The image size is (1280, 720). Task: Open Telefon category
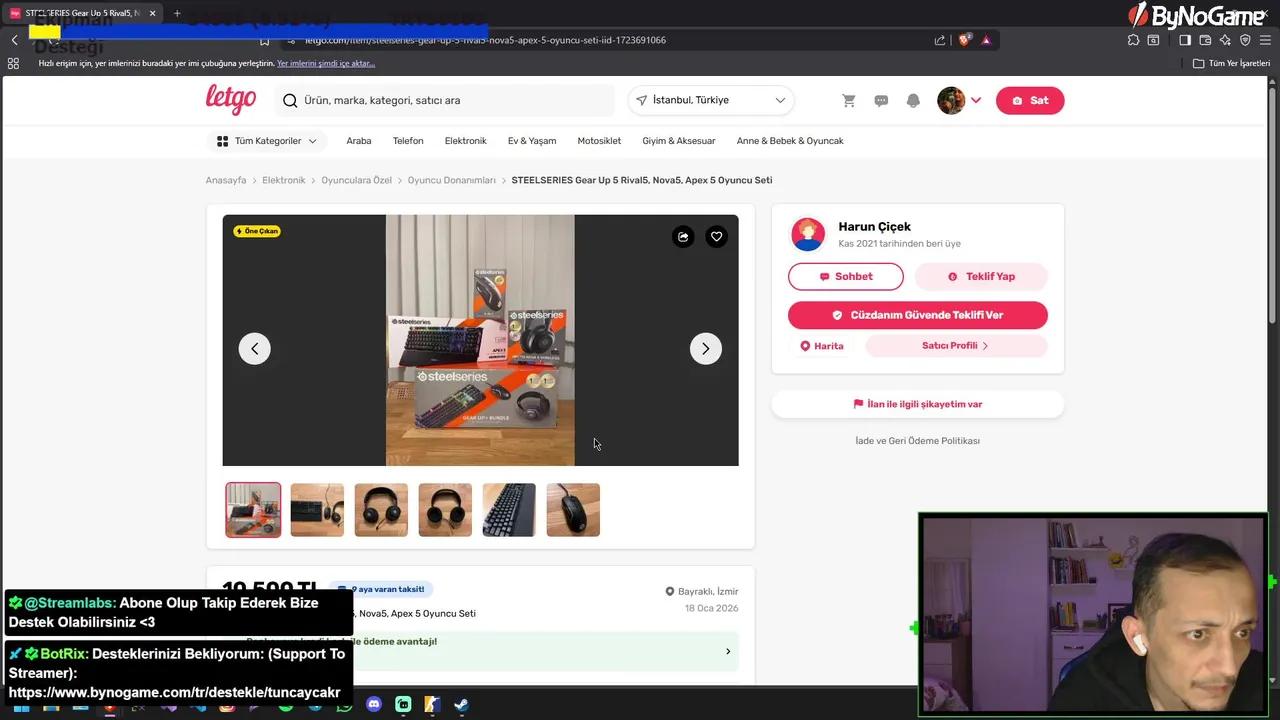(x=408, y=141)
